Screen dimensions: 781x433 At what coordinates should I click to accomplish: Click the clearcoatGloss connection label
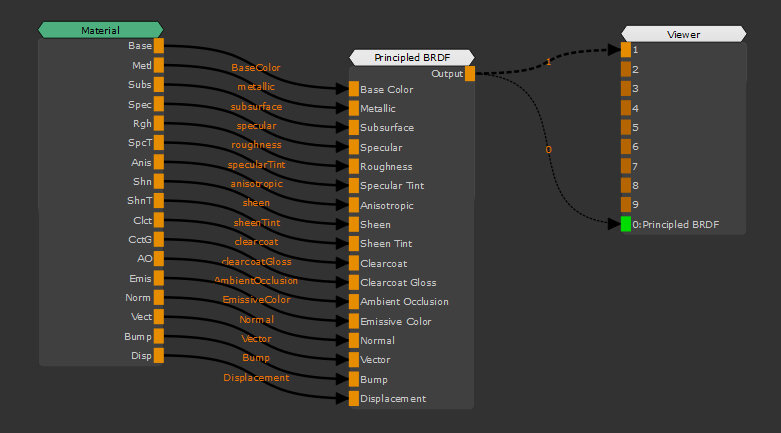(256, 262)
